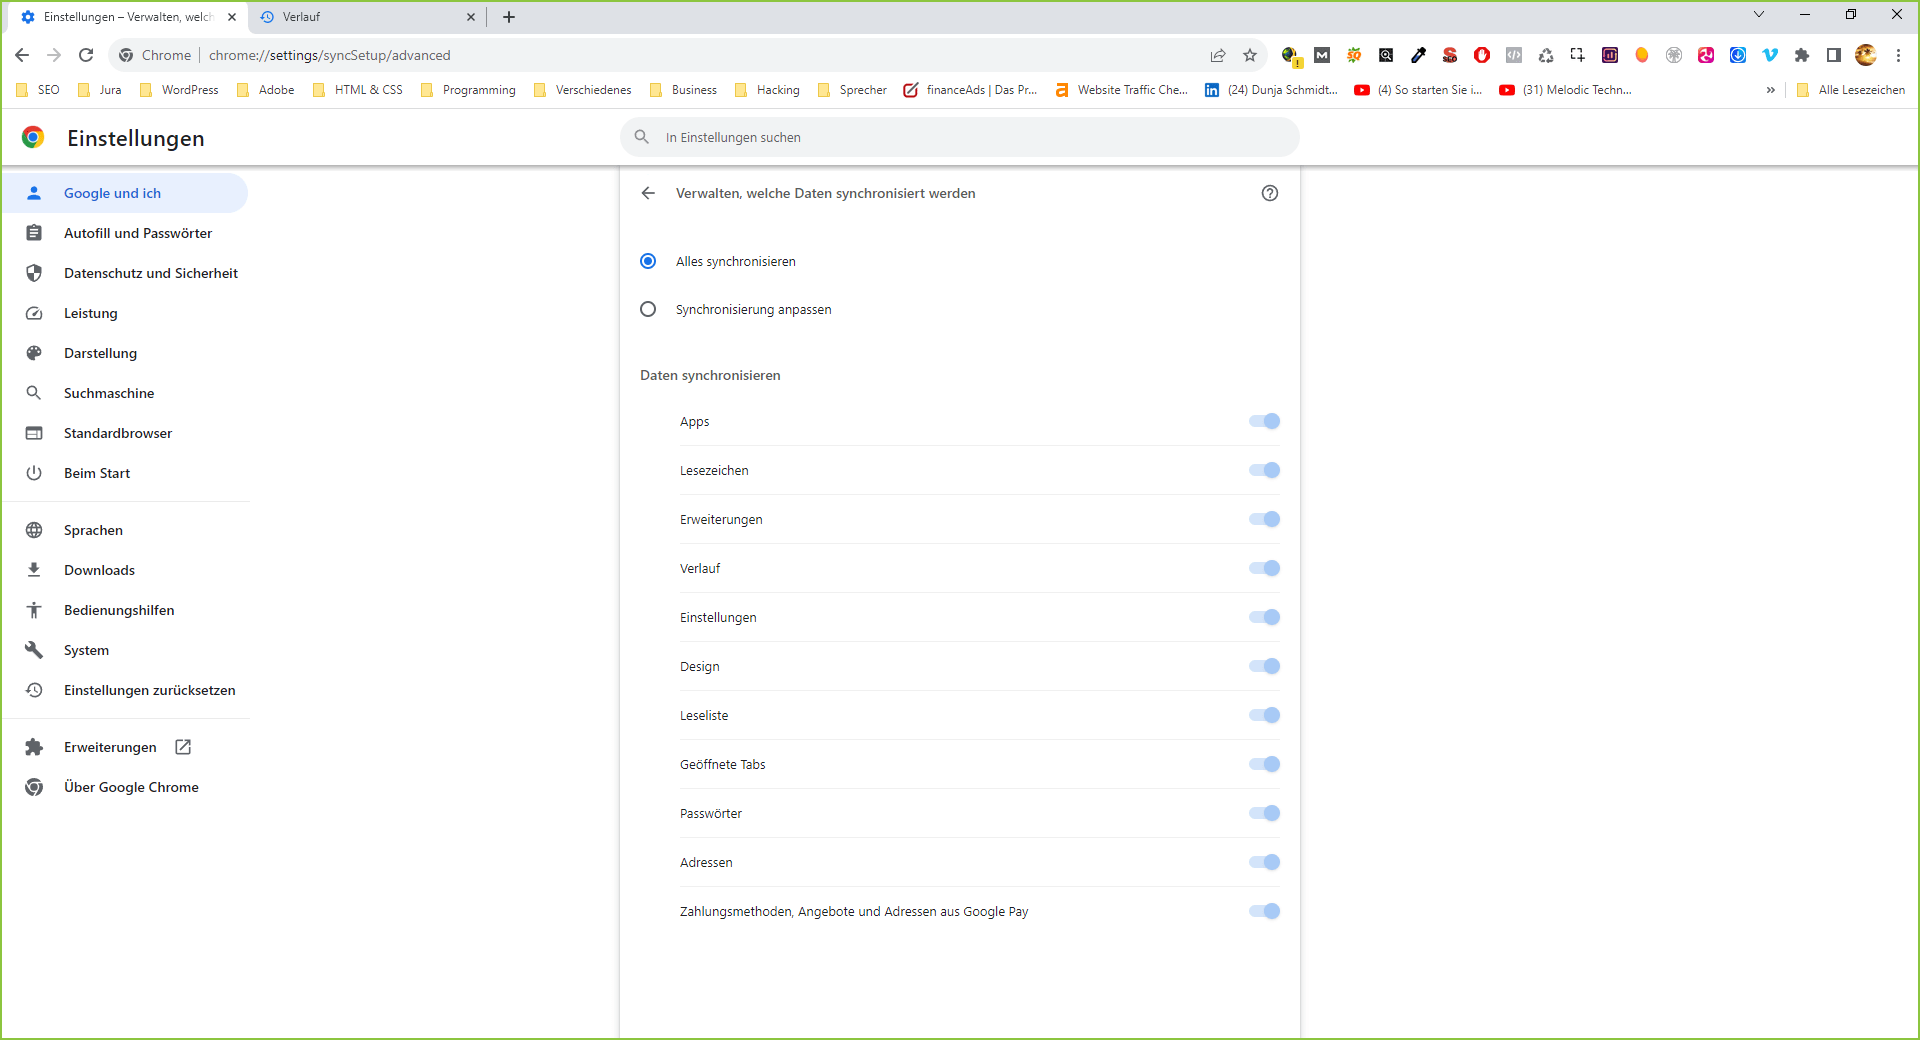Open the Extensions puzzle piece menu
The height and width of the screenshot is (1040, 1920).
pos(1802,55)
